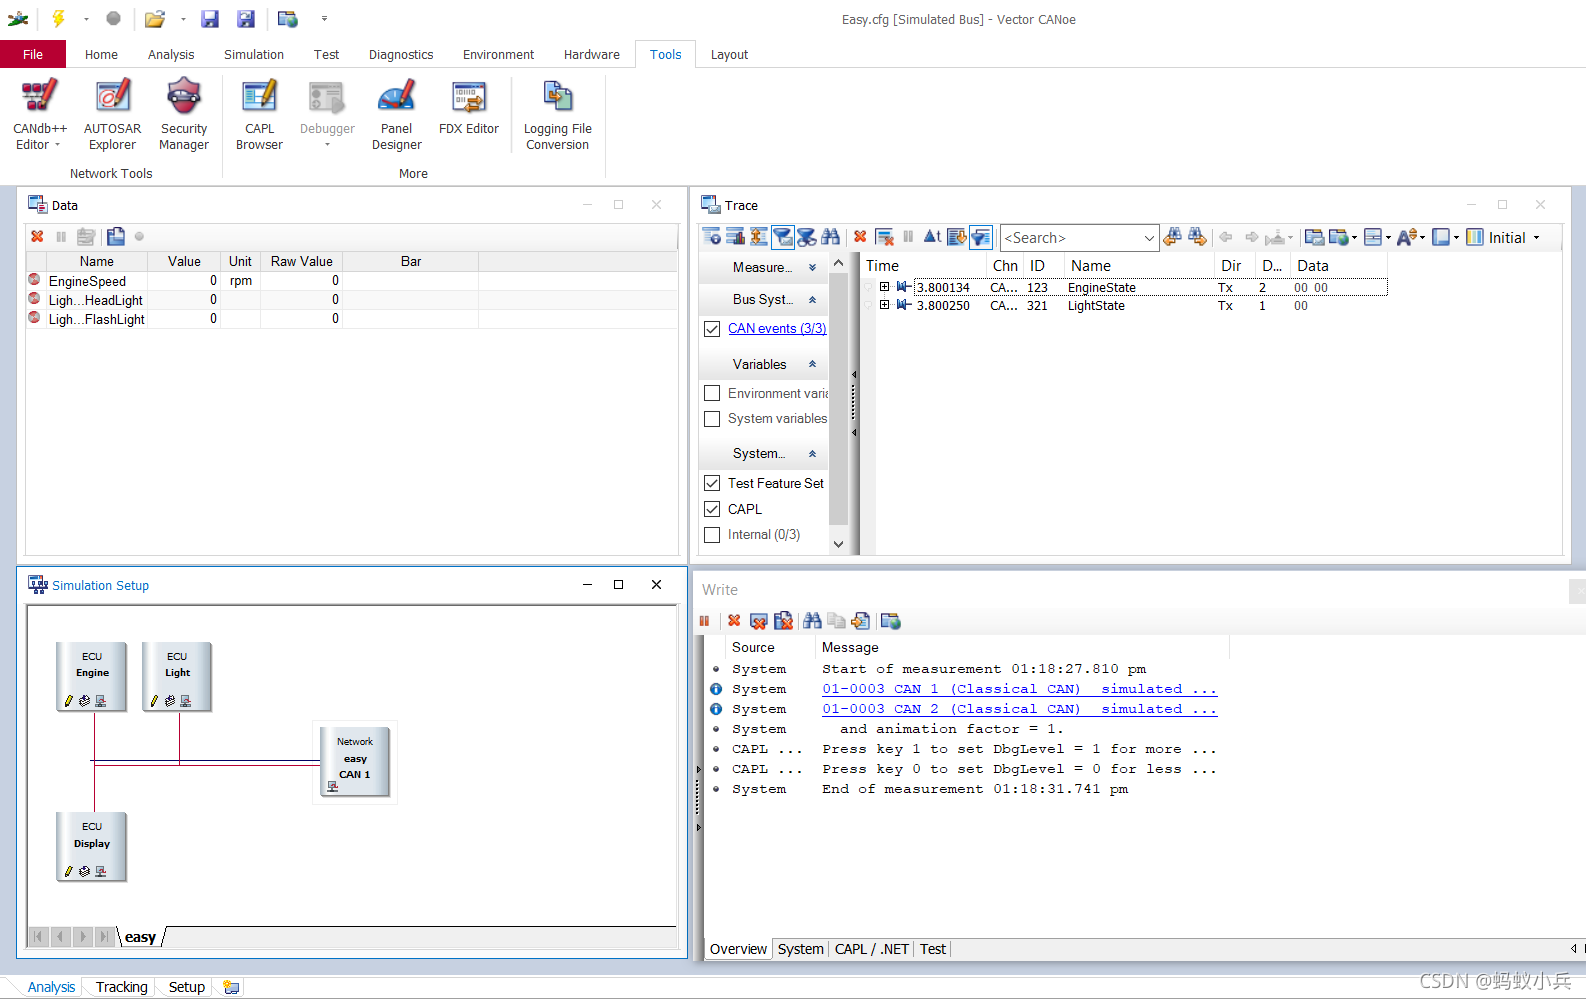
Task: Click the Layout ribbon tab
Action: point(729,54)
